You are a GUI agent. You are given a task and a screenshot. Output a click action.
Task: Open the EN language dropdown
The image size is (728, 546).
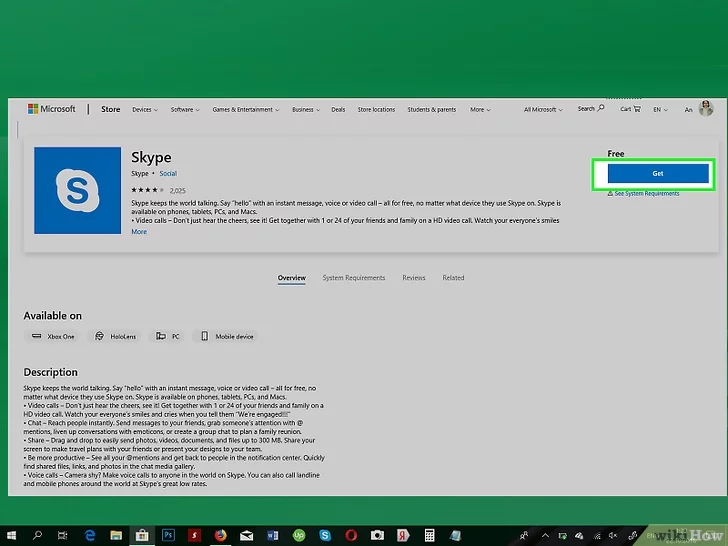point(660,110)
